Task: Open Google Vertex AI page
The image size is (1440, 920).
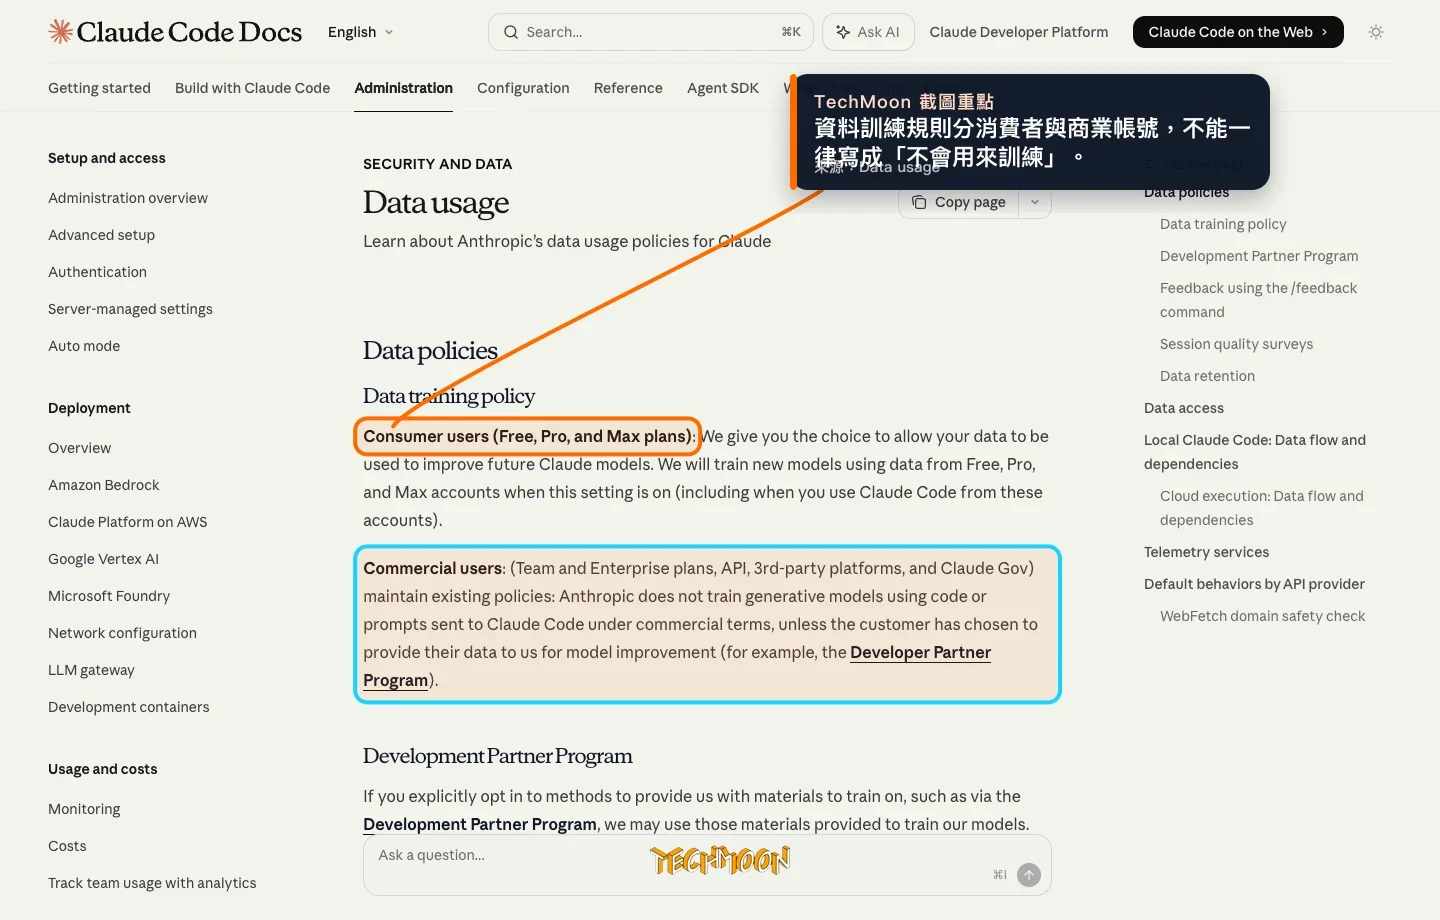Action: click(103, 559)
